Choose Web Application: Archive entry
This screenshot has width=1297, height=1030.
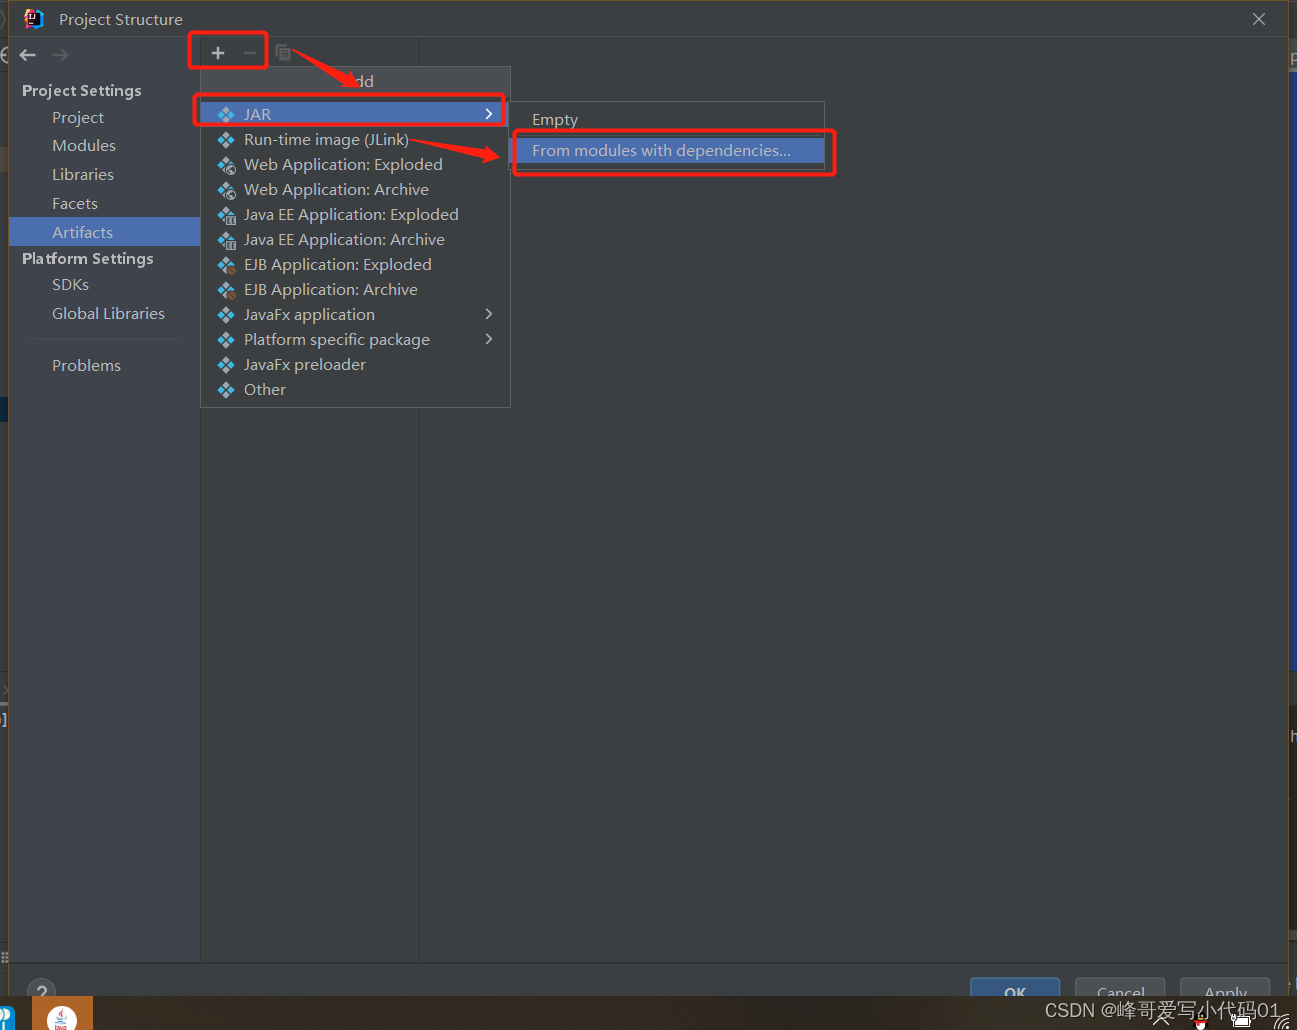[x=355, y=189]
